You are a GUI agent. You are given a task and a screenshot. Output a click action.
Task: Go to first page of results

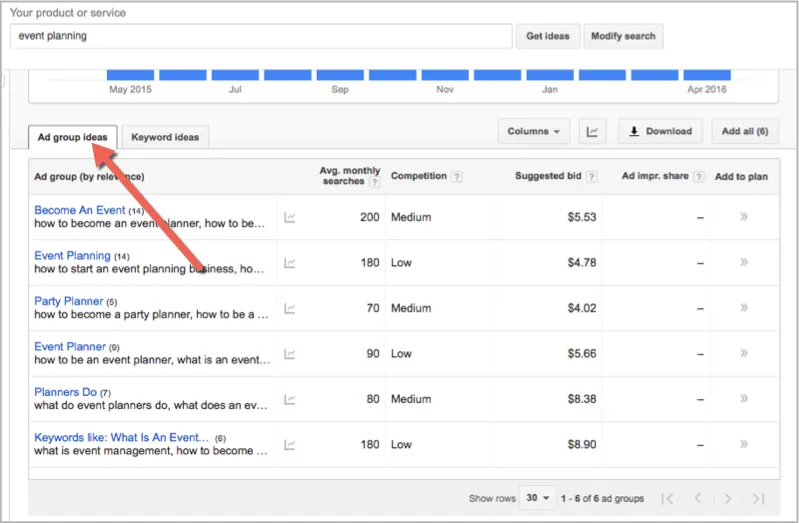click(x=667, y=498)
